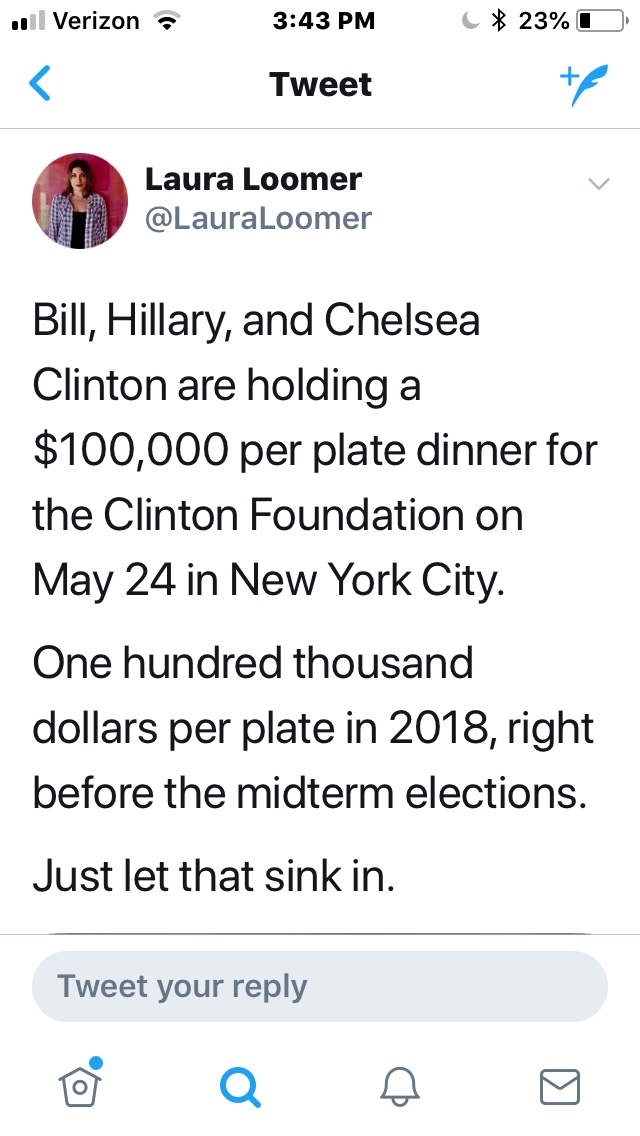640x1136 pixels.
Task: Open the @LauraLoomer handle link
Action: [x=258, y=218]
